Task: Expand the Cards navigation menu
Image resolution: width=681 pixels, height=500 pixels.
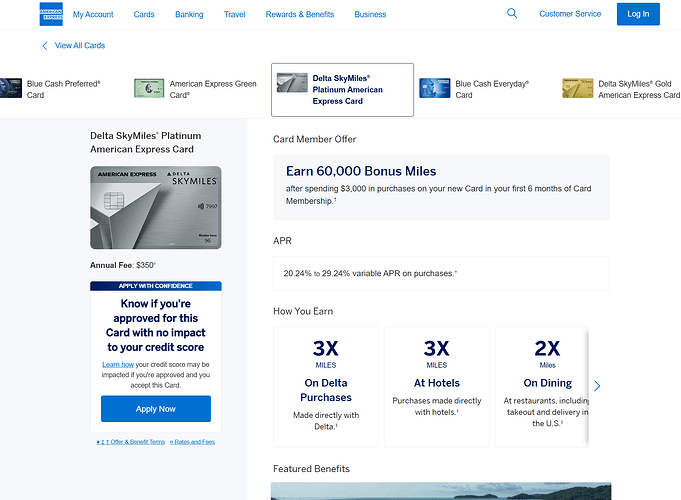Action: click(144, 15)
